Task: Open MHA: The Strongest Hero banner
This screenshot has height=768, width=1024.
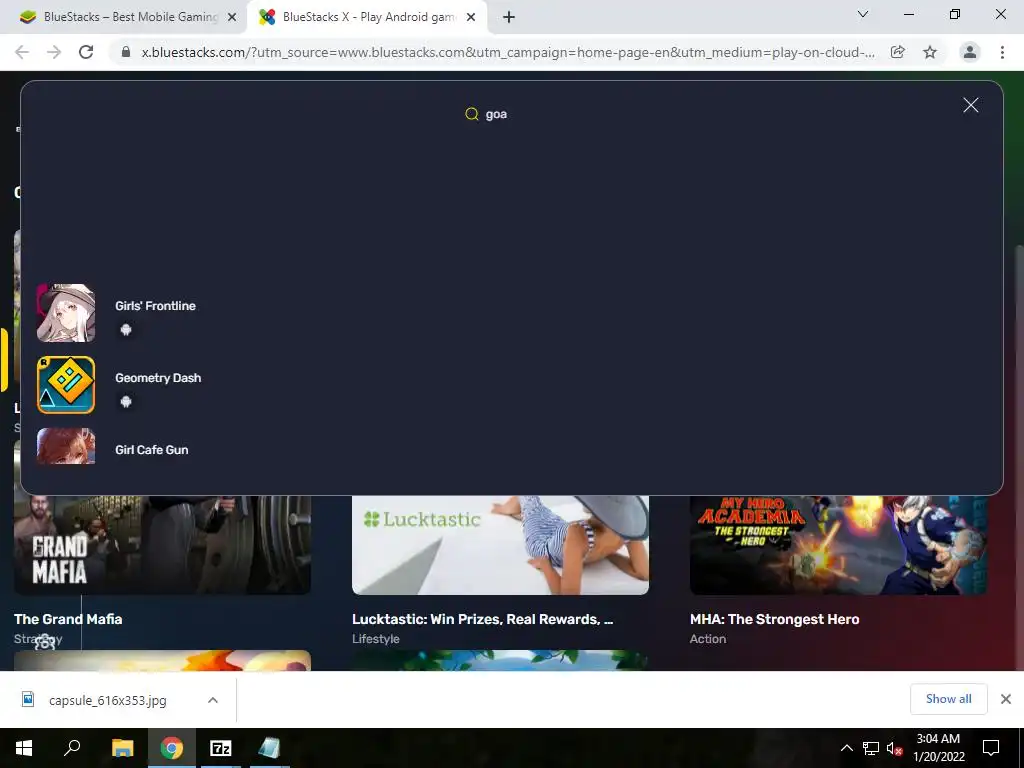Action: point(839,545)
